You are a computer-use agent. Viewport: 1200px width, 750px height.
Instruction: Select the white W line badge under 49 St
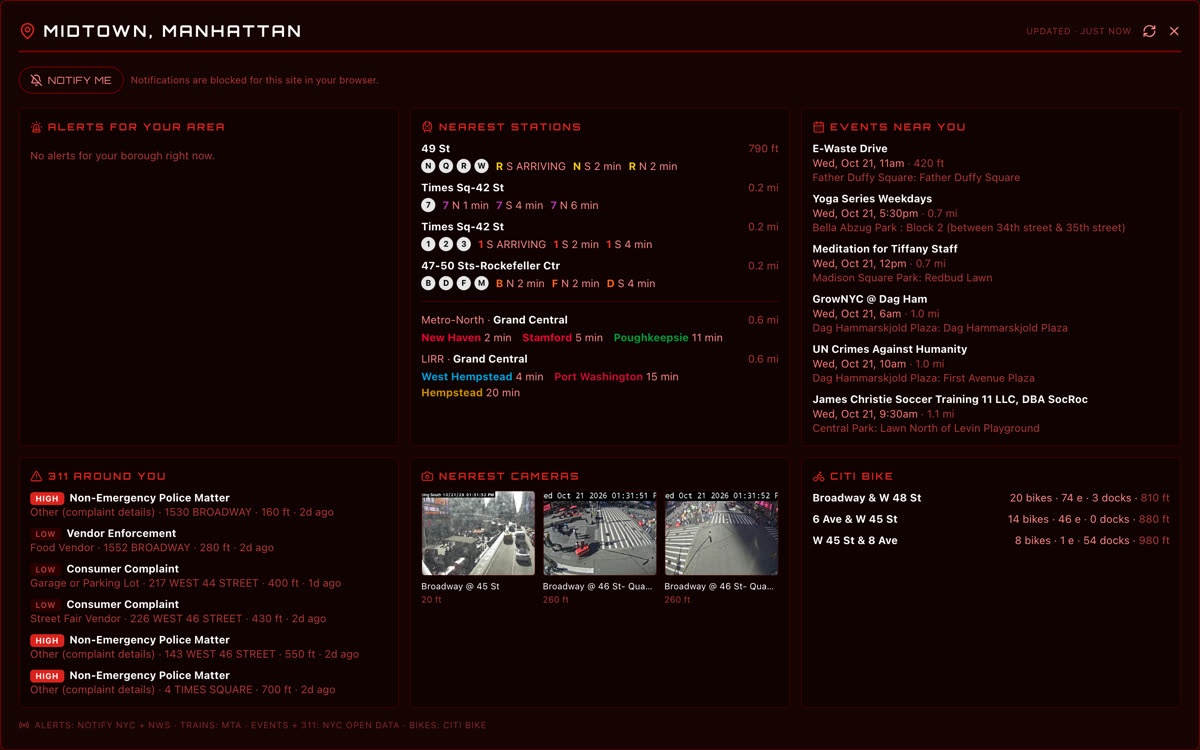(x=481, y=166)
